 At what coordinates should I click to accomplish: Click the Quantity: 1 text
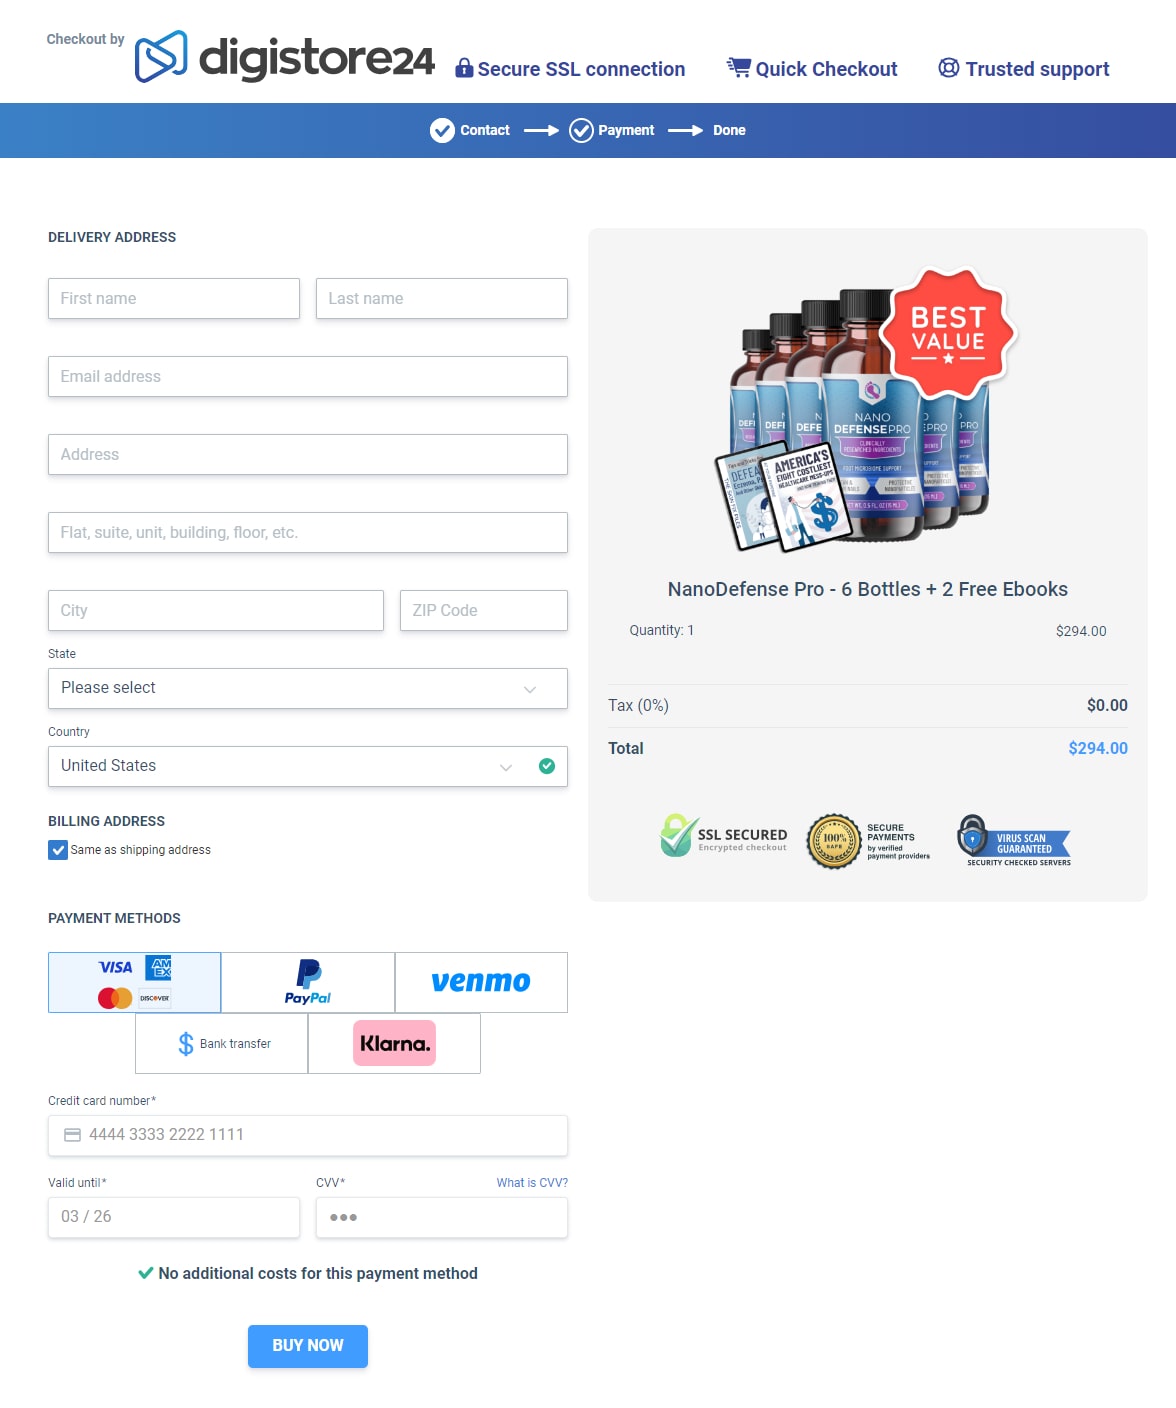(x=662, y=631)
